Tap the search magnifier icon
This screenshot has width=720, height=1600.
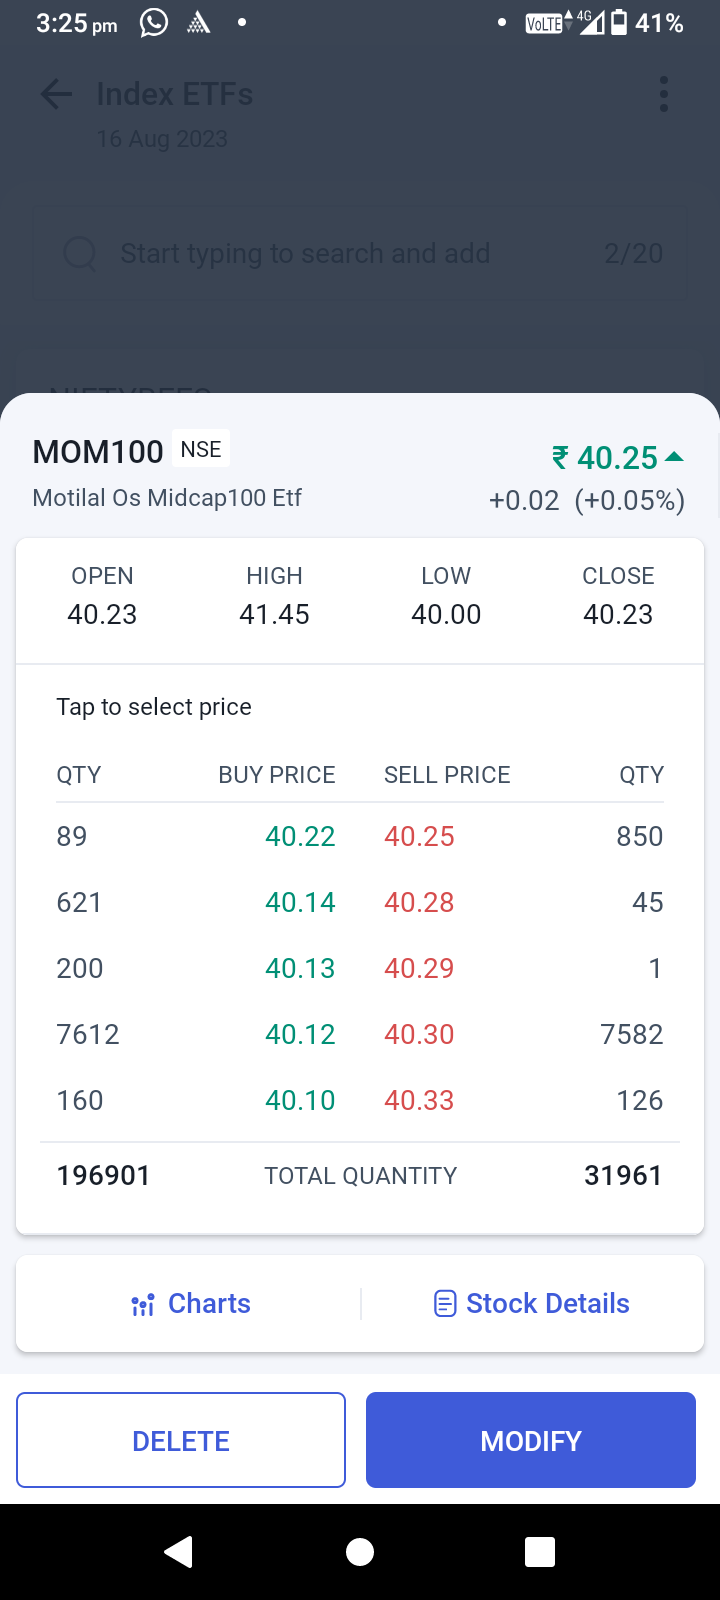80,254
